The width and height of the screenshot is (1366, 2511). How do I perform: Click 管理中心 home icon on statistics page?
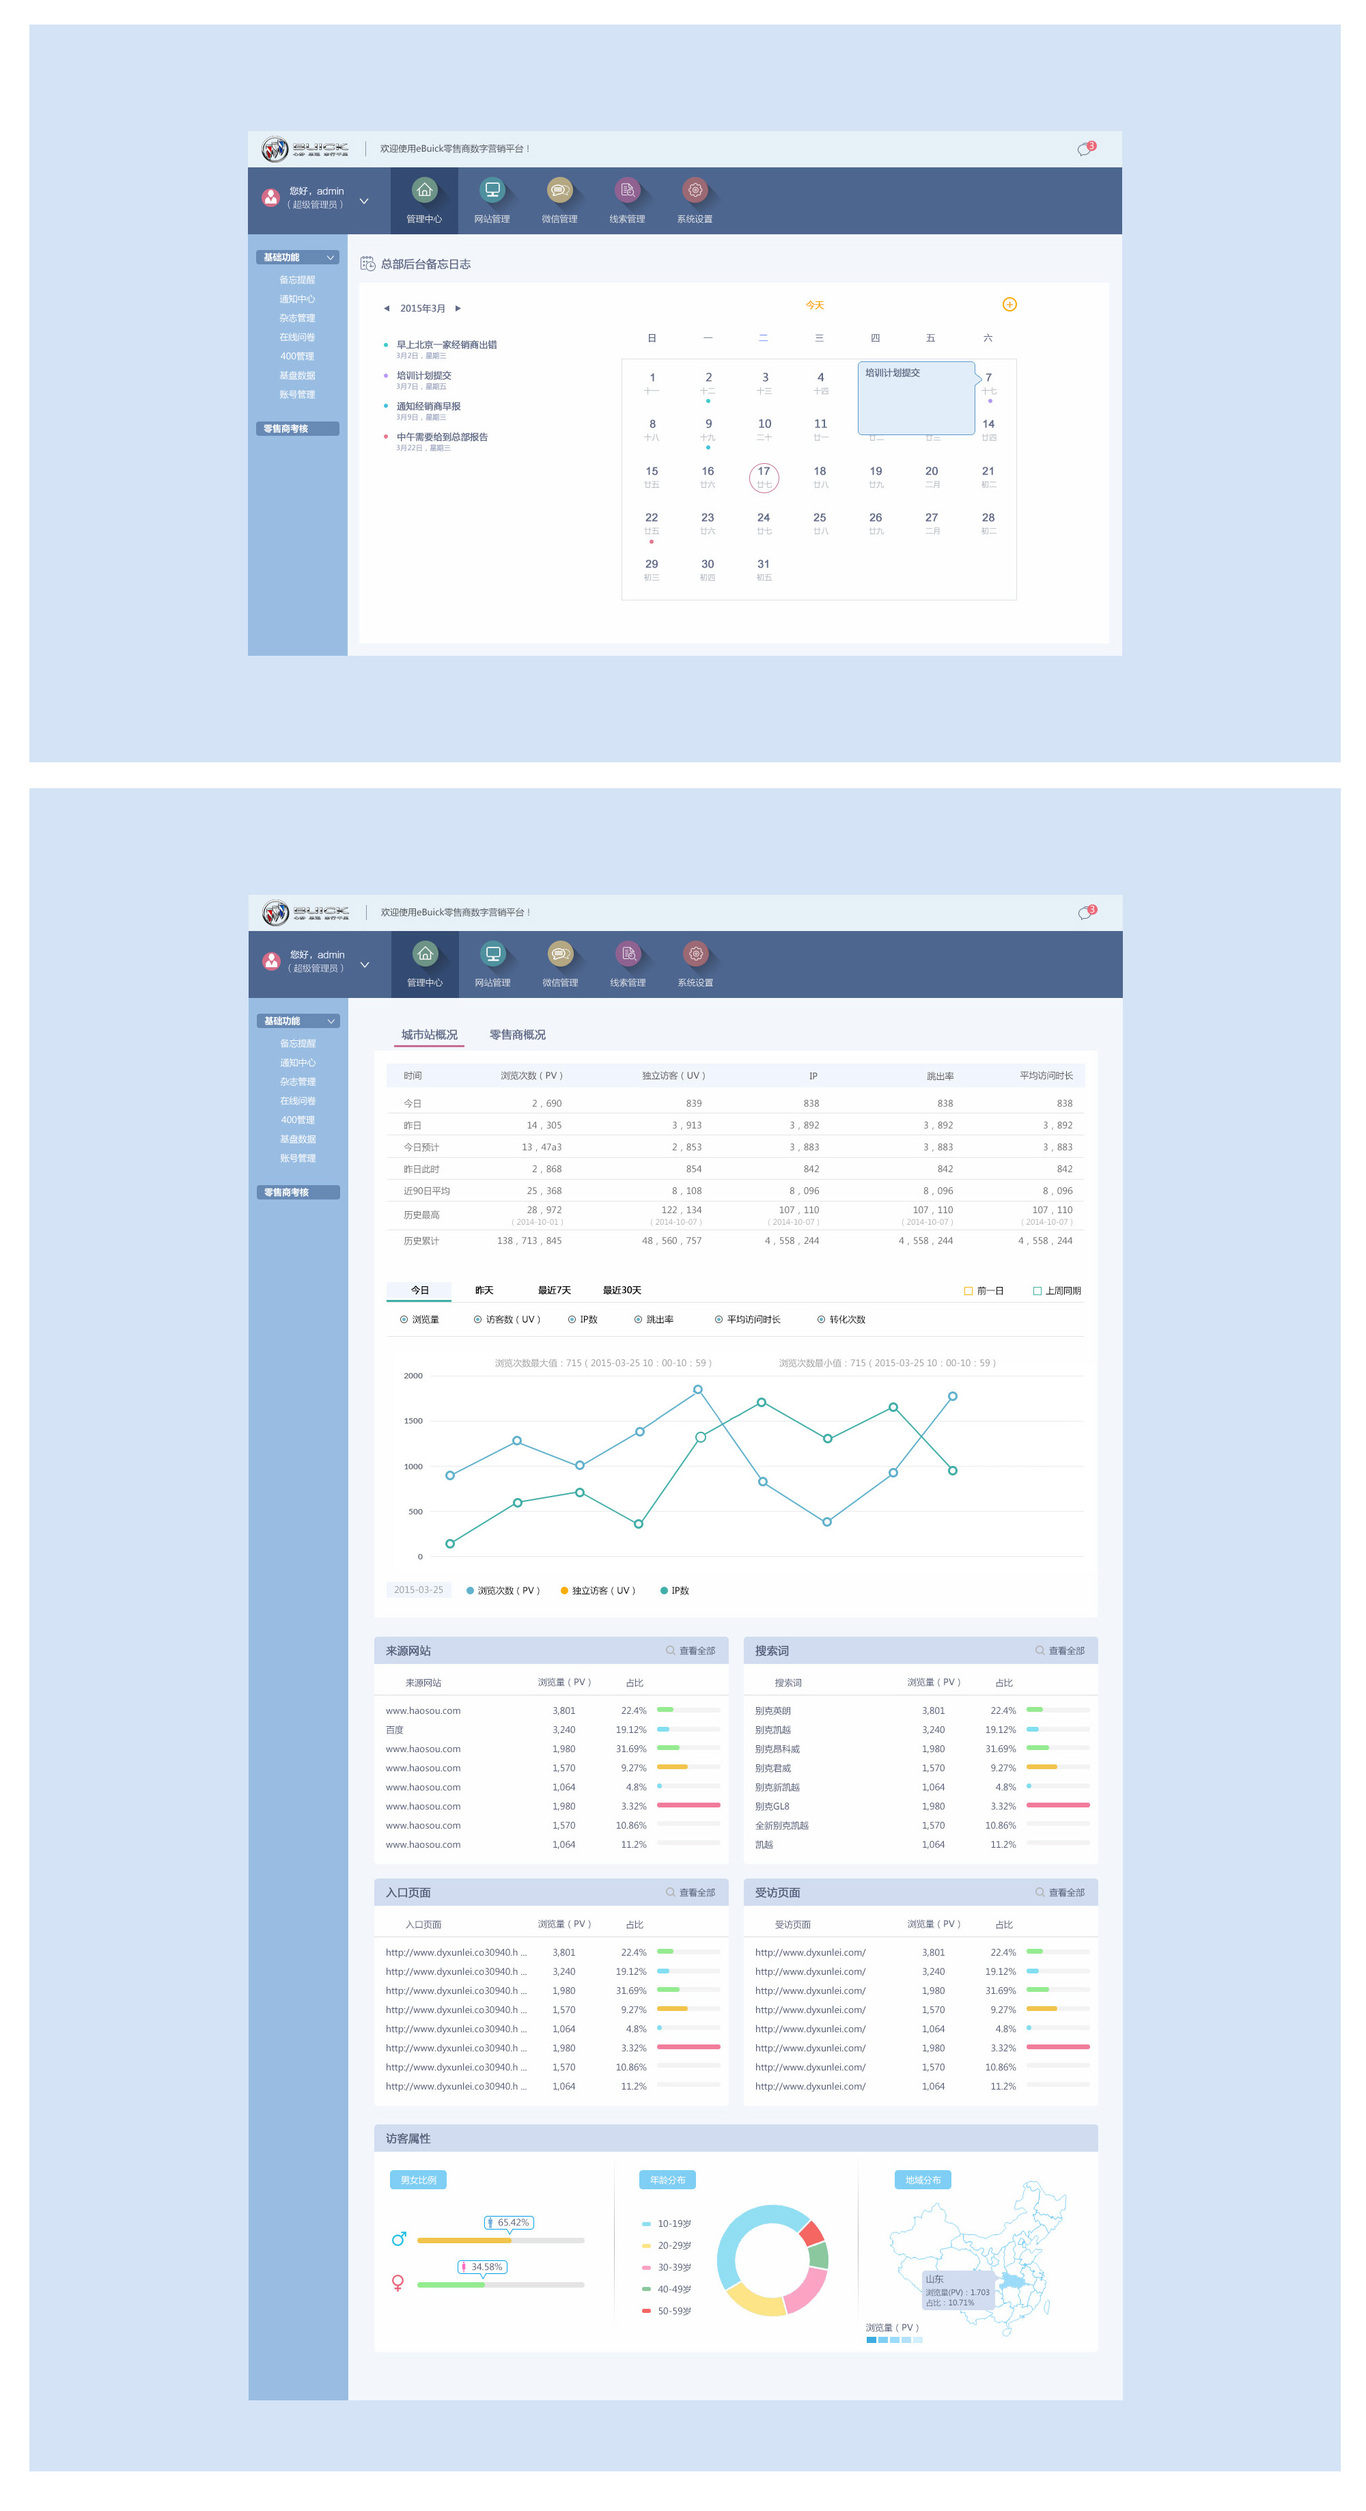click(425, 954)
